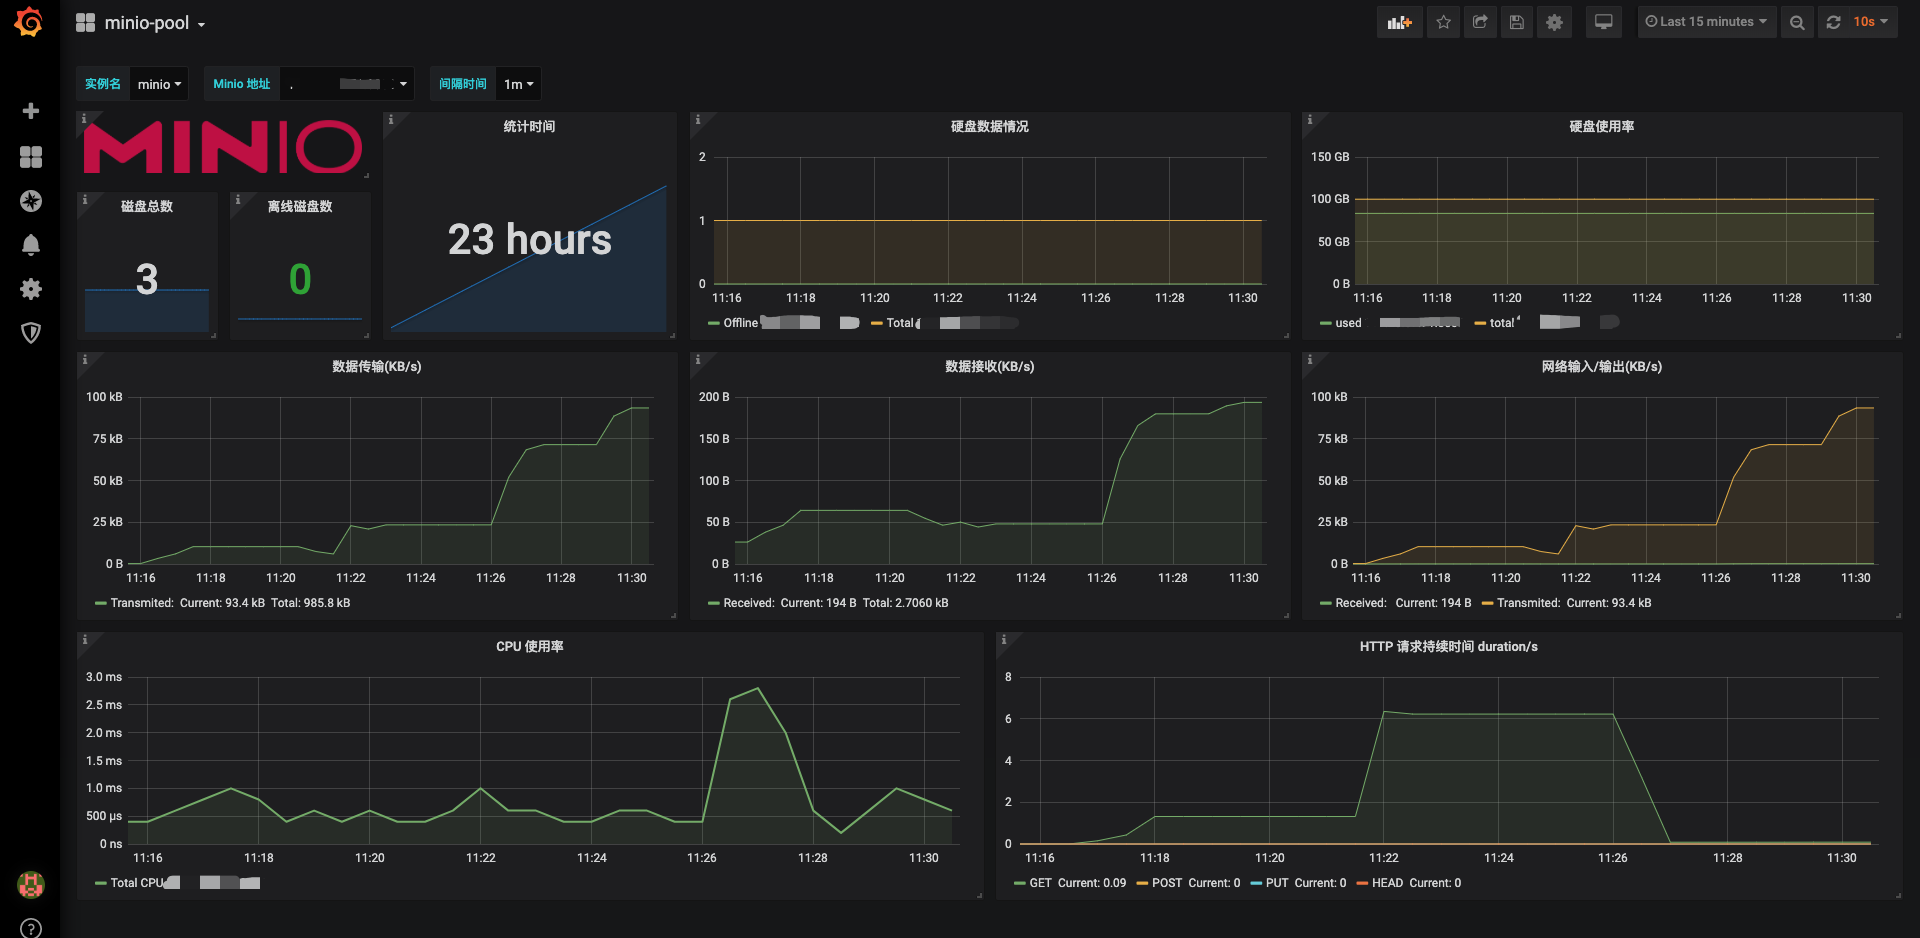Toggle used series in 硬盘使用率 legend

(x=1348, y=323)
